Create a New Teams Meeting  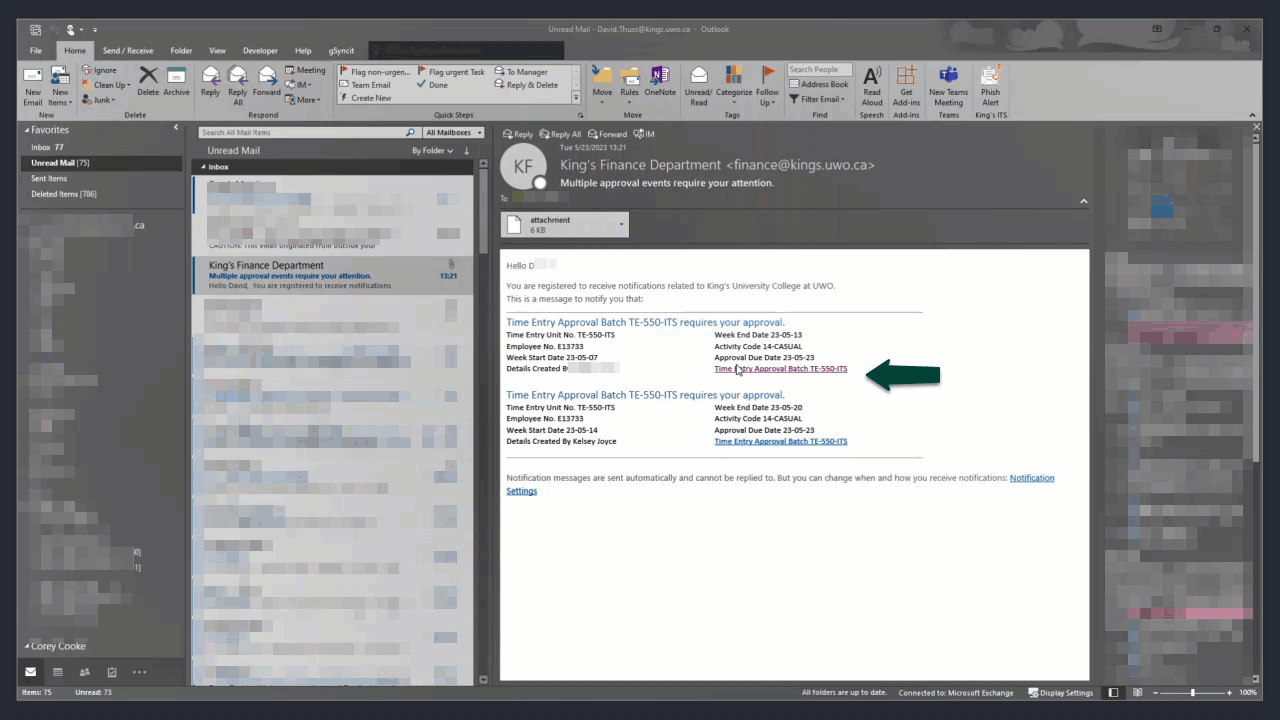948,86
